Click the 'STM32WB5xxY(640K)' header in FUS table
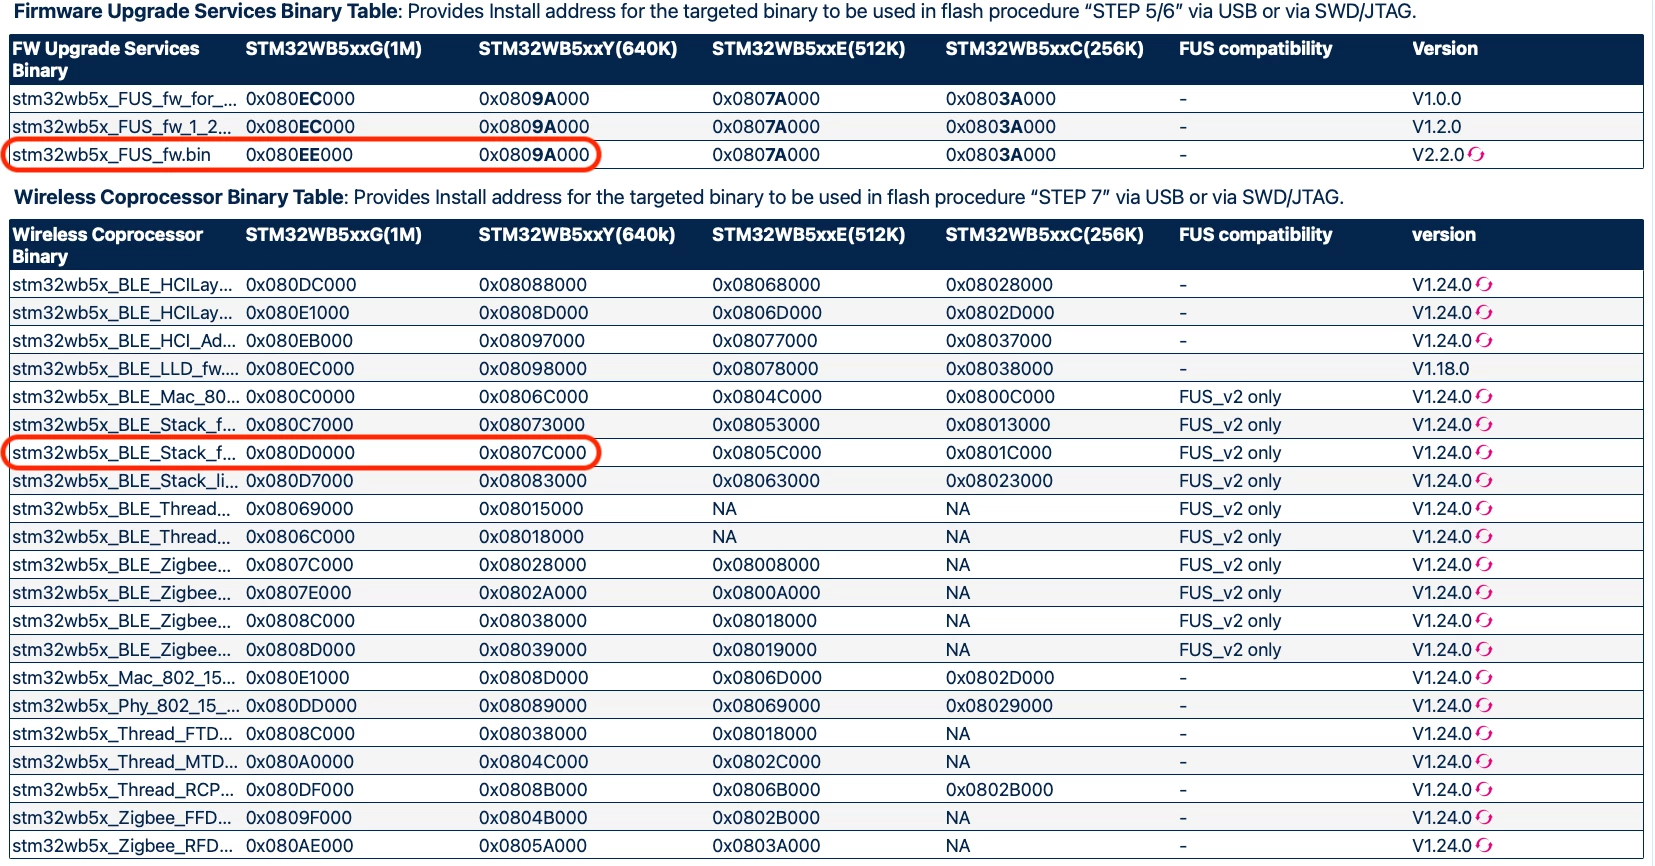The width and height of the screenshot is (1655, 866). 578,48
